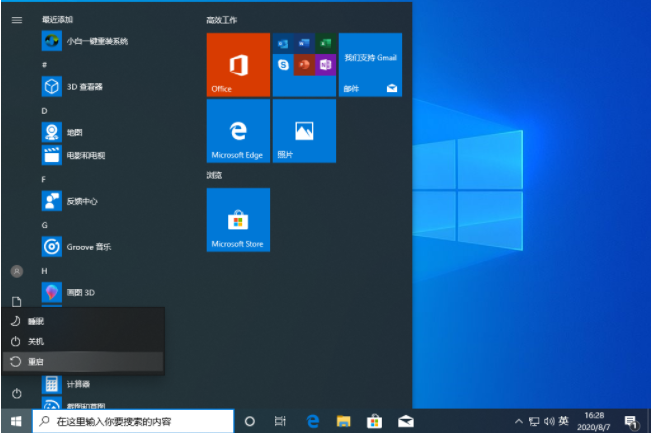Open the Office tile
Image resolution: width=654 pixels, height=433 pixels.
point(238,64)
